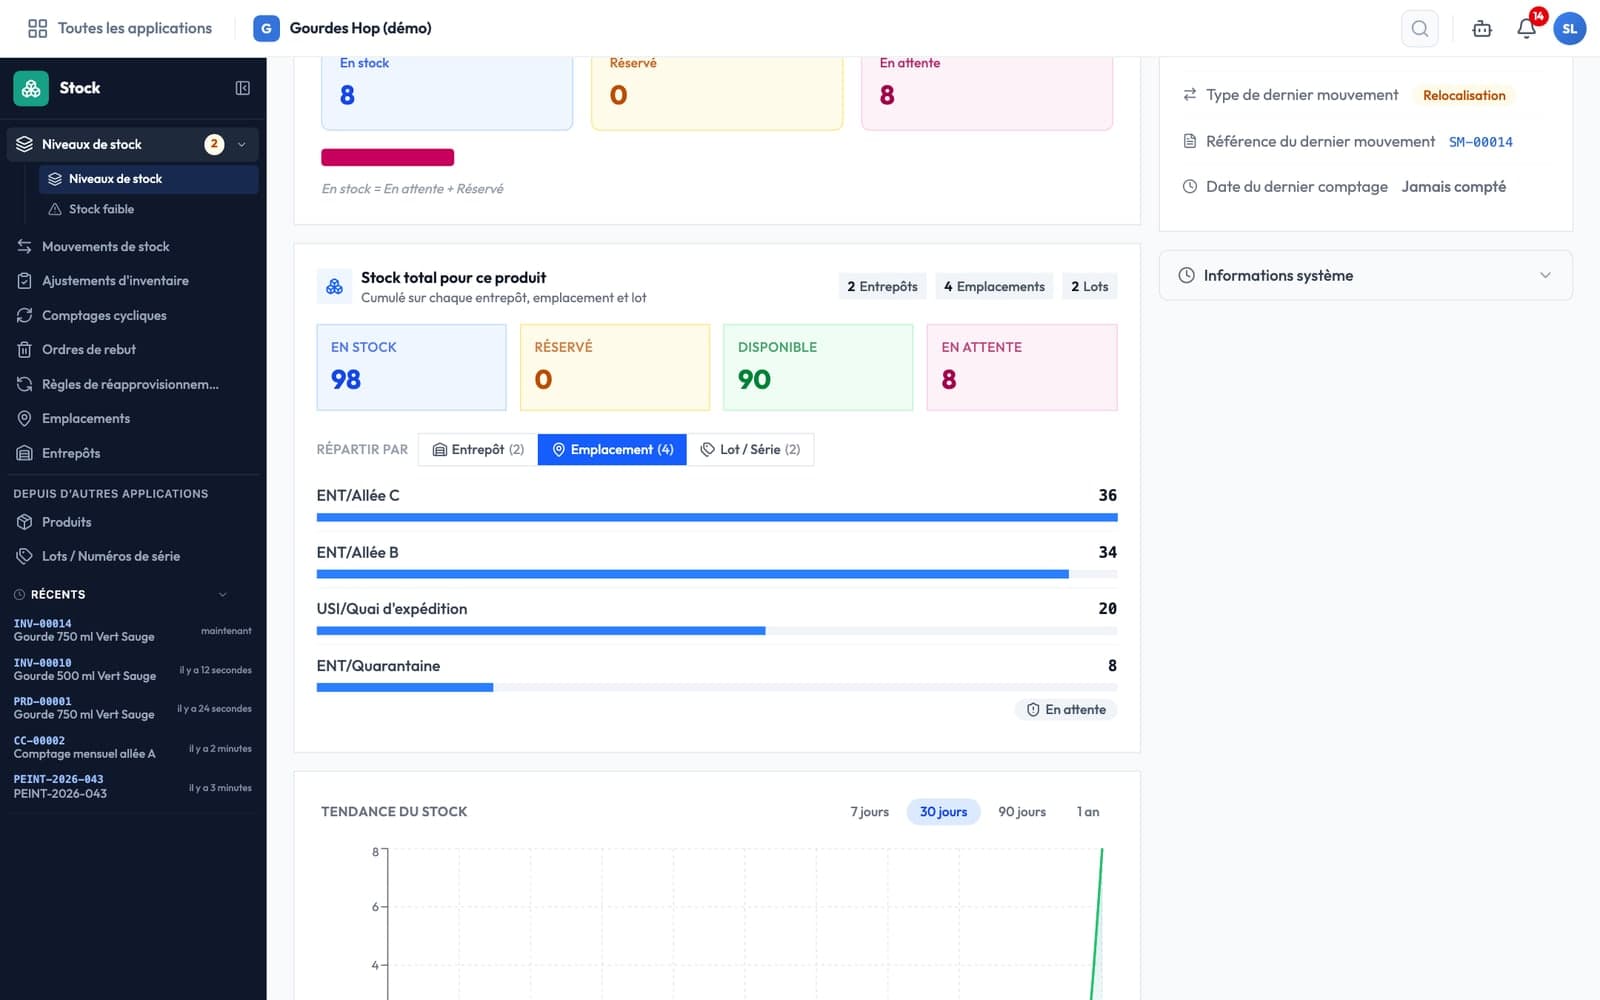Go to Mouvements de stock
The width and height of the screenshot is (1600, 1000).
pyautogui.click(x=133, y=246)
